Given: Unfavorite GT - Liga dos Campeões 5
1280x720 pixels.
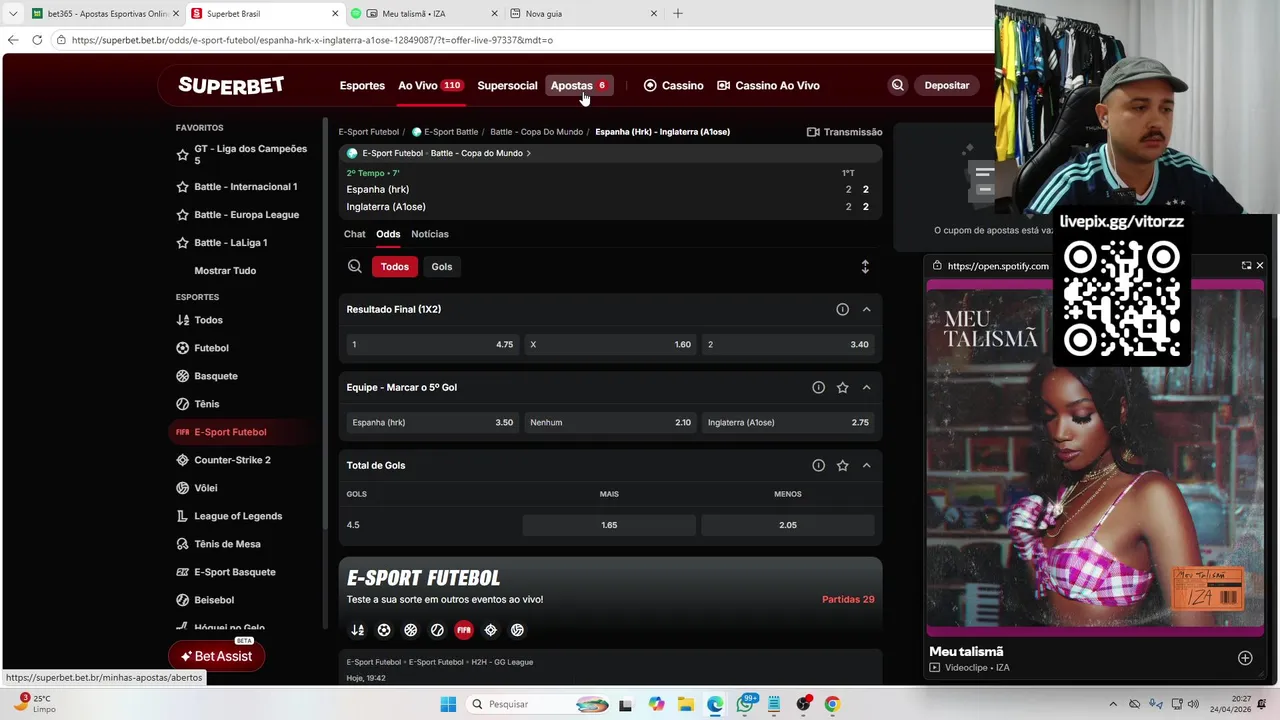Looking at the screenshot, I should (x=182, y=155).
